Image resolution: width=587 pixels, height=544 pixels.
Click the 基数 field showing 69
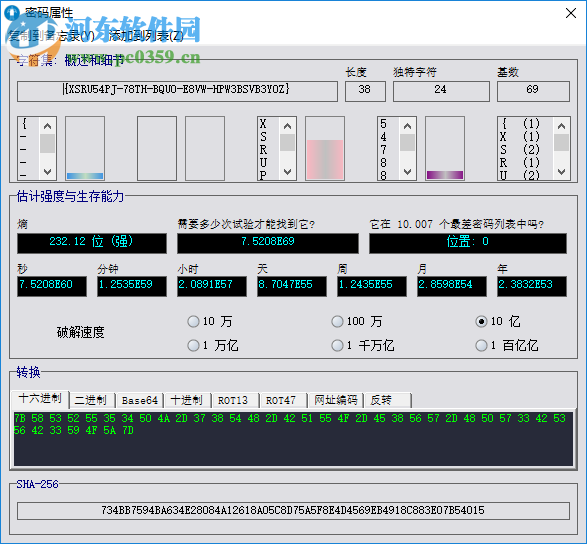coord(533,91)
